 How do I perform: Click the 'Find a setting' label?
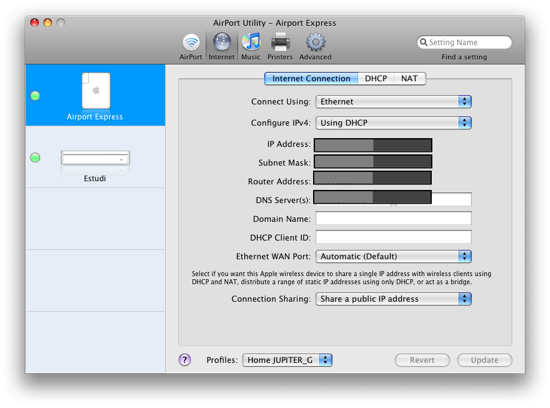464,57
